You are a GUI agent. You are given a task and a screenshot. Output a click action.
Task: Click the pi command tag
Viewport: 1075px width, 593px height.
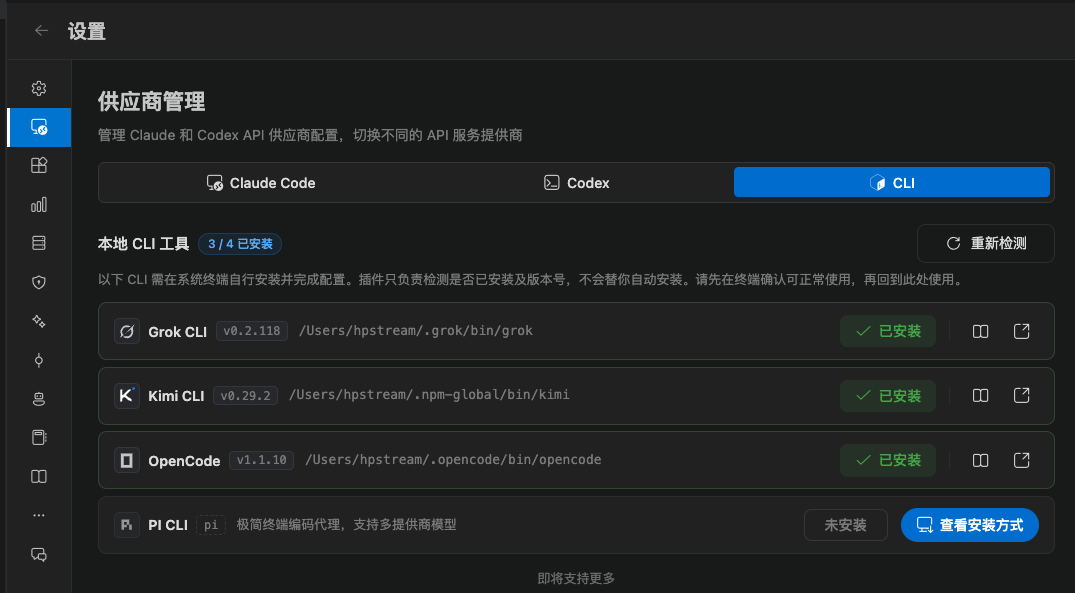click(x=210, y=525)
